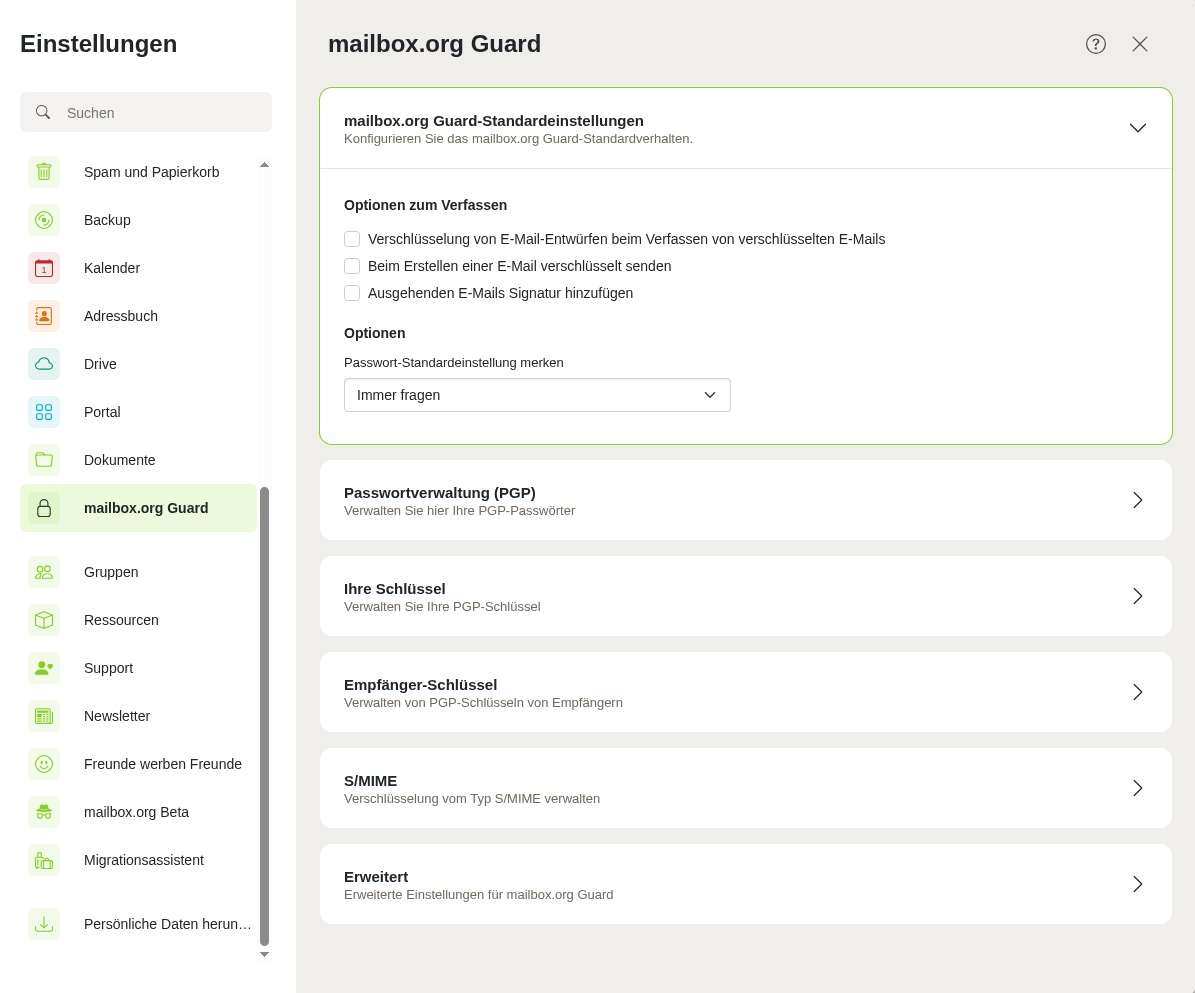
Task: Open the Backup settings page
Action: 139,220
